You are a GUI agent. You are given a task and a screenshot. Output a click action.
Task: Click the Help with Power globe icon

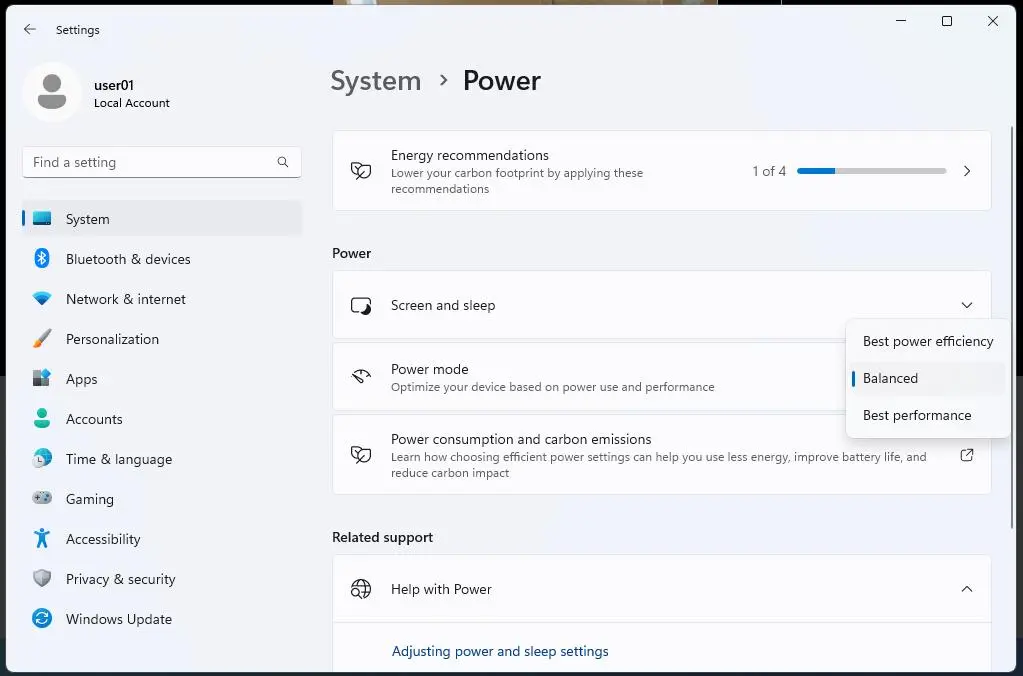point(361,589)
